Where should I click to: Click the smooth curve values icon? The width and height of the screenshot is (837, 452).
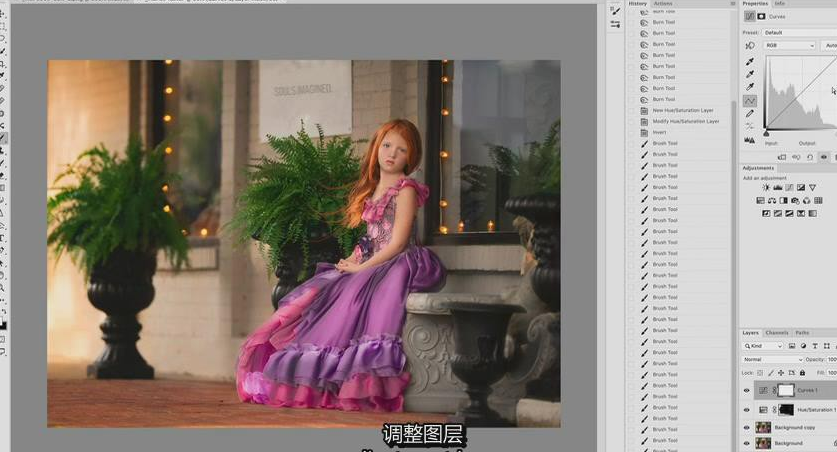750,126
